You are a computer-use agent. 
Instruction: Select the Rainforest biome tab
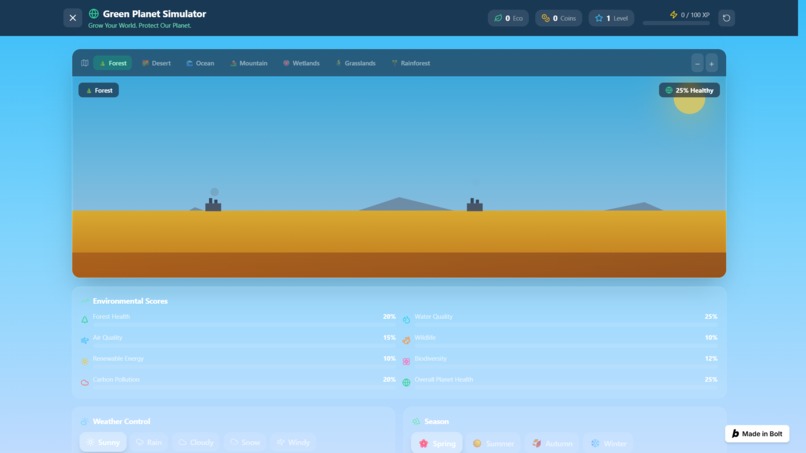(411, 63)
